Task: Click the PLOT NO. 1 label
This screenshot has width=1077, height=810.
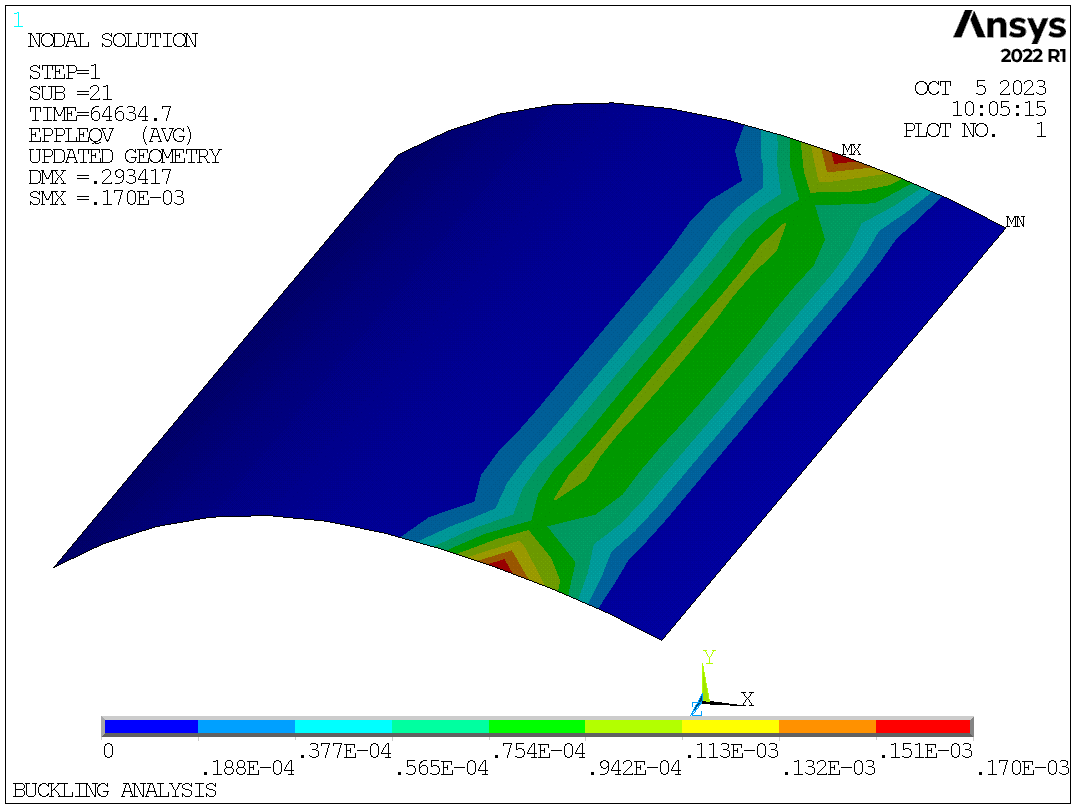Action: pos(974,130)
